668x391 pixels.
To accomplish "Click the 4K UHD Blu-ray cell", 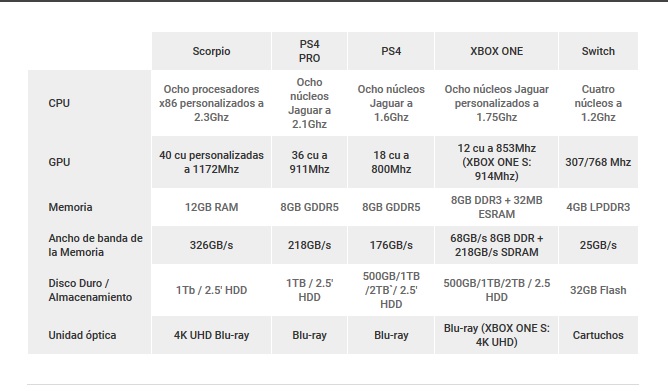I will (x=211, y=335).
